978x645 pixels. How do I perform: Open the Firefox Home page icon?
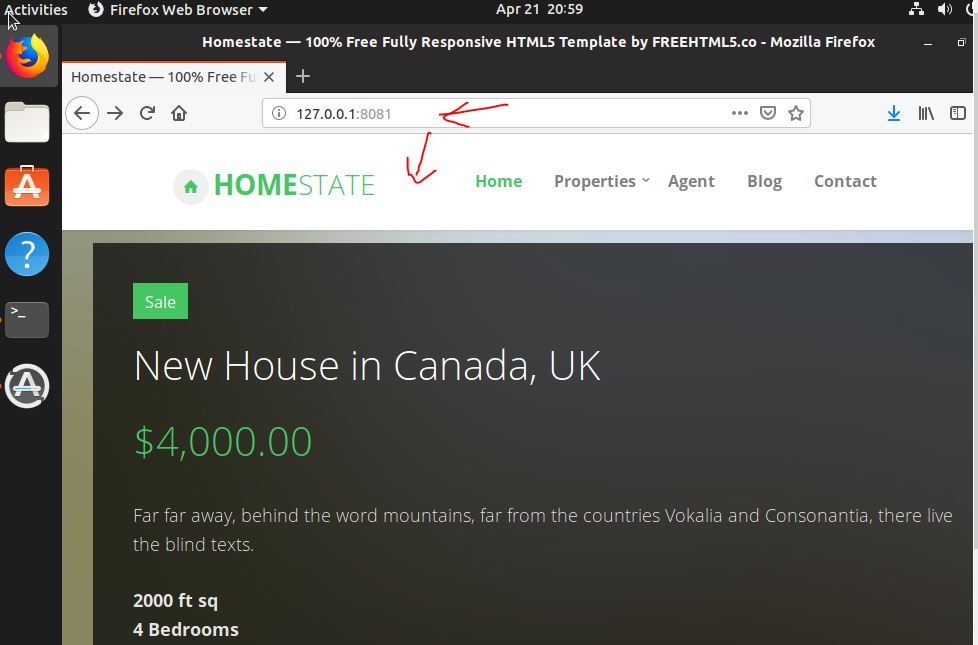click(179, 114)
